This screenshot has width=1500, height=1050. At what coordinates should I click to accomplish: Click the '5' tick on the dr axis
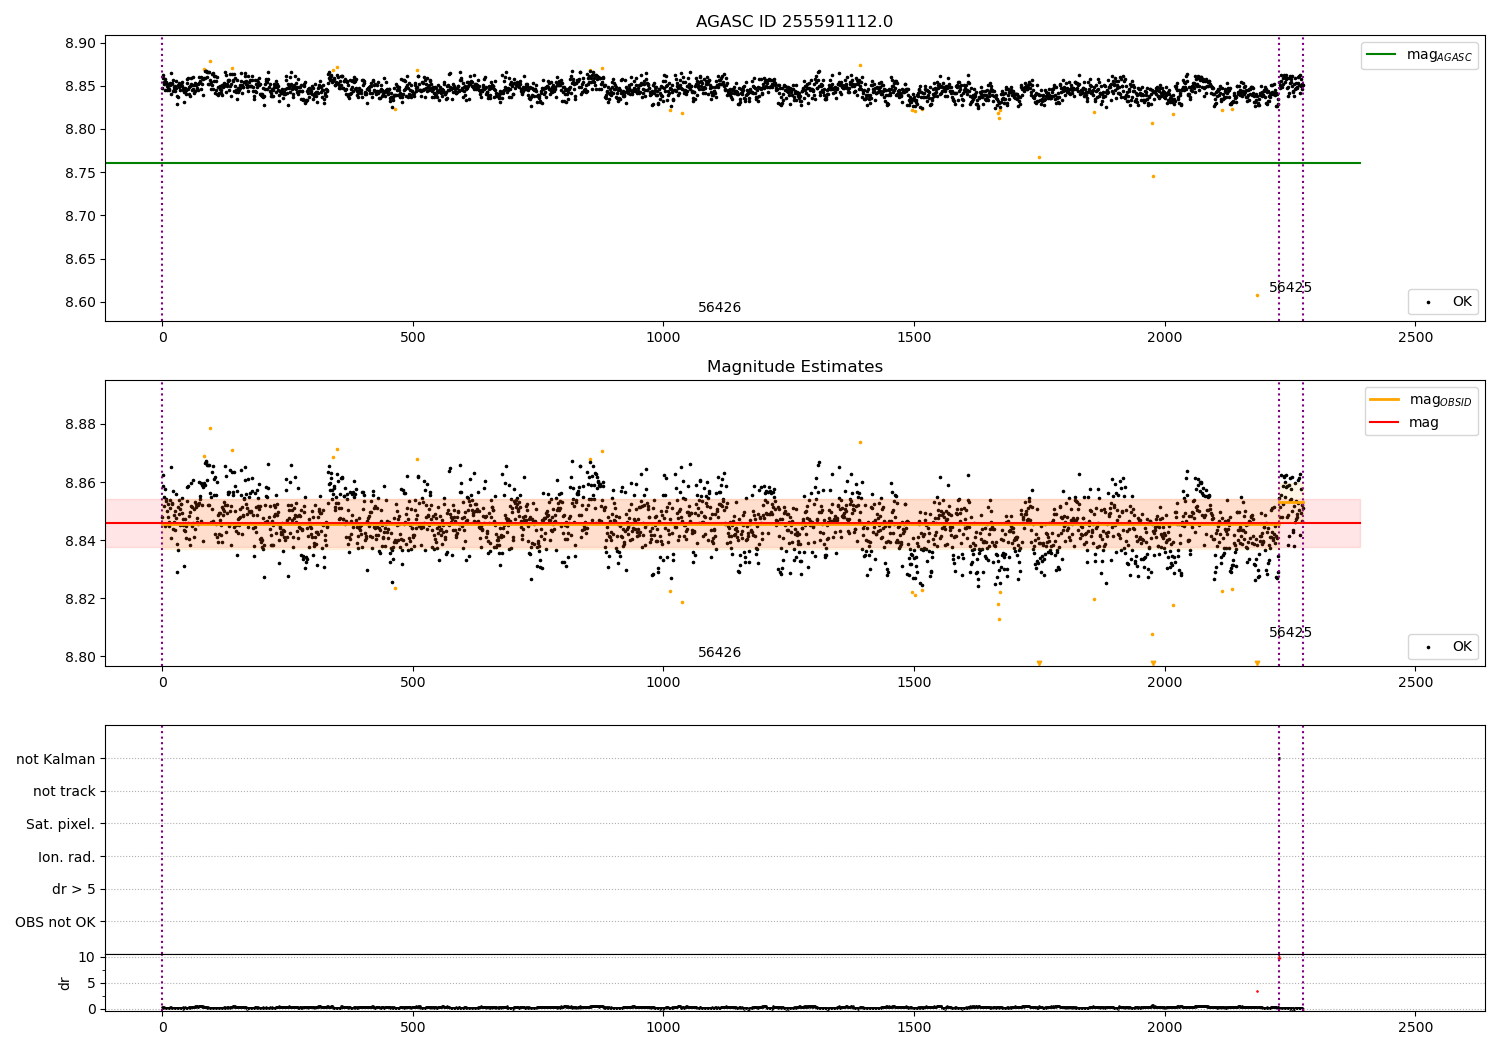point(91,983)
